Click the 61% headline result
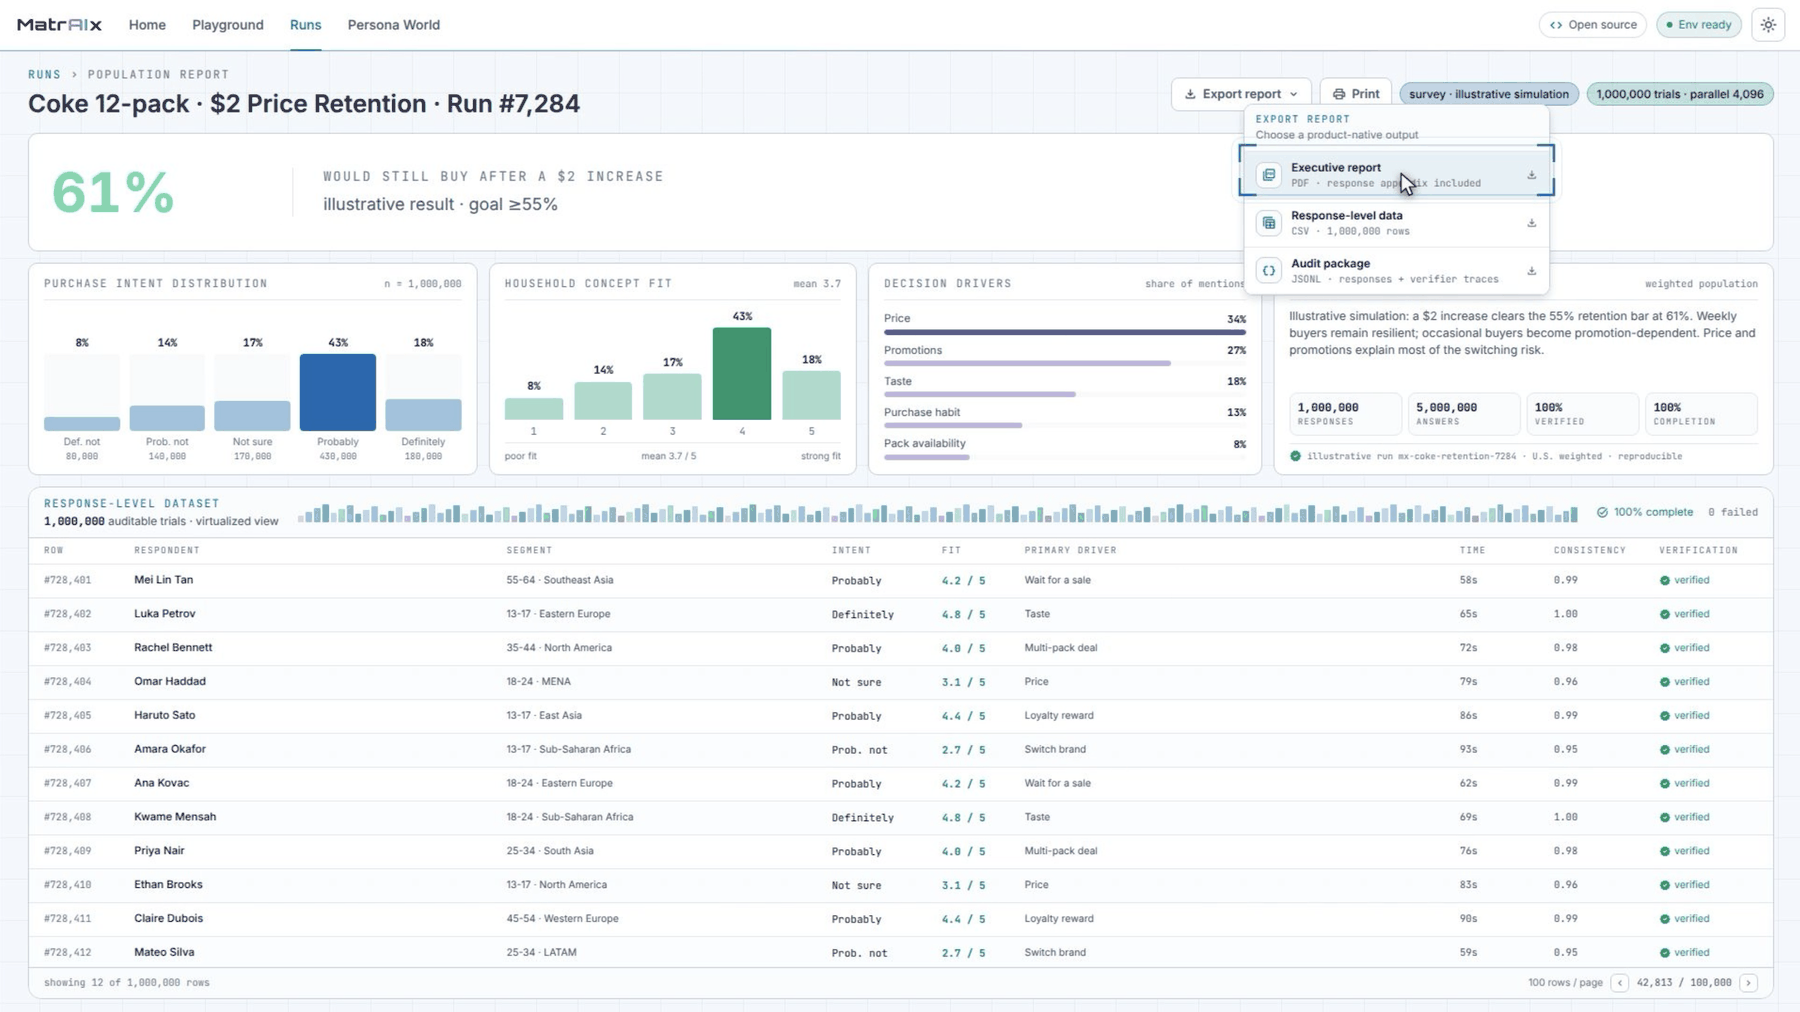The image size is (1800, 1012). [113, 192]
